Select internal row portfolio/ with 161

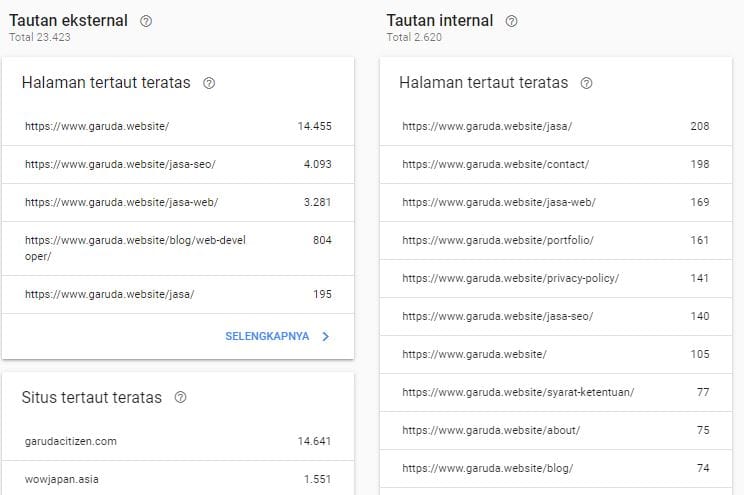click(556, 240)
